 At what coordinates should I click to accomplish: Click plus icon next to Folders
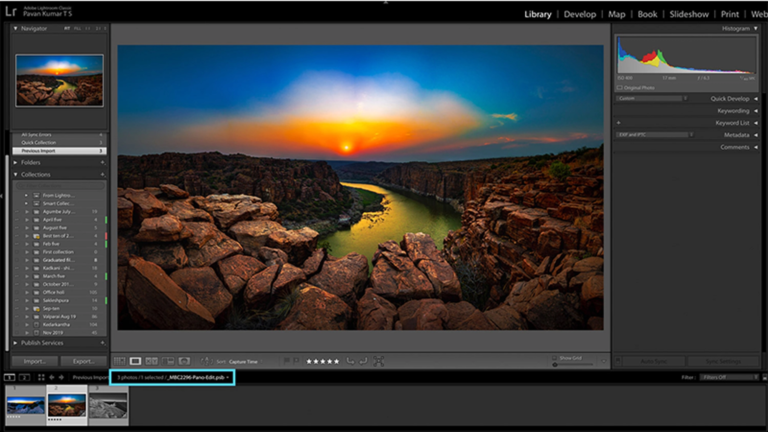pyautogui.click(x=101, y=162)
